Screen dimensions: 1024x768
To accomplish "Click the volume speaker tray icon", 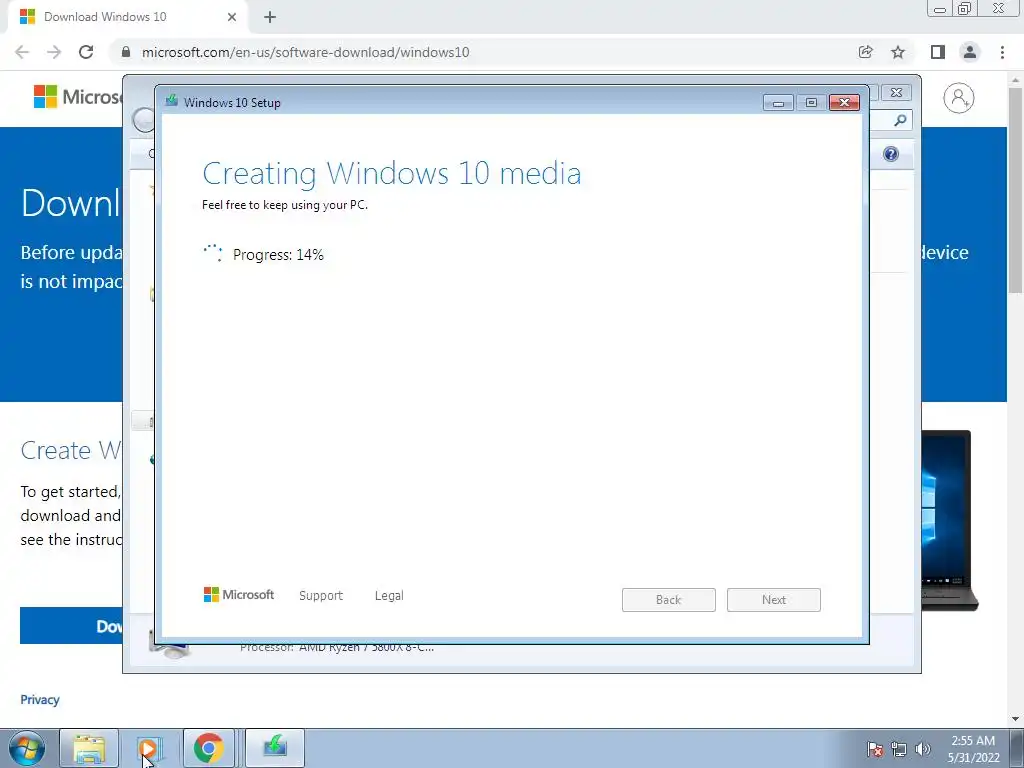I will [923, 749].
